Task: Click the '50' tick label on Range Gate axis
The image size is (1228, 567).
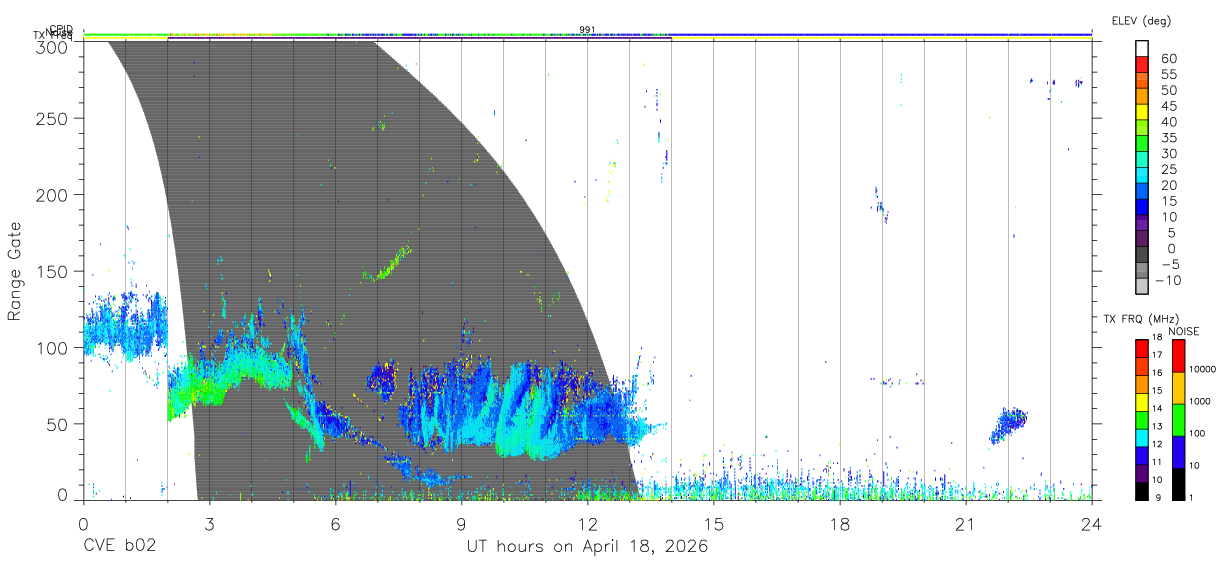Action: click(x=57, y=424)
